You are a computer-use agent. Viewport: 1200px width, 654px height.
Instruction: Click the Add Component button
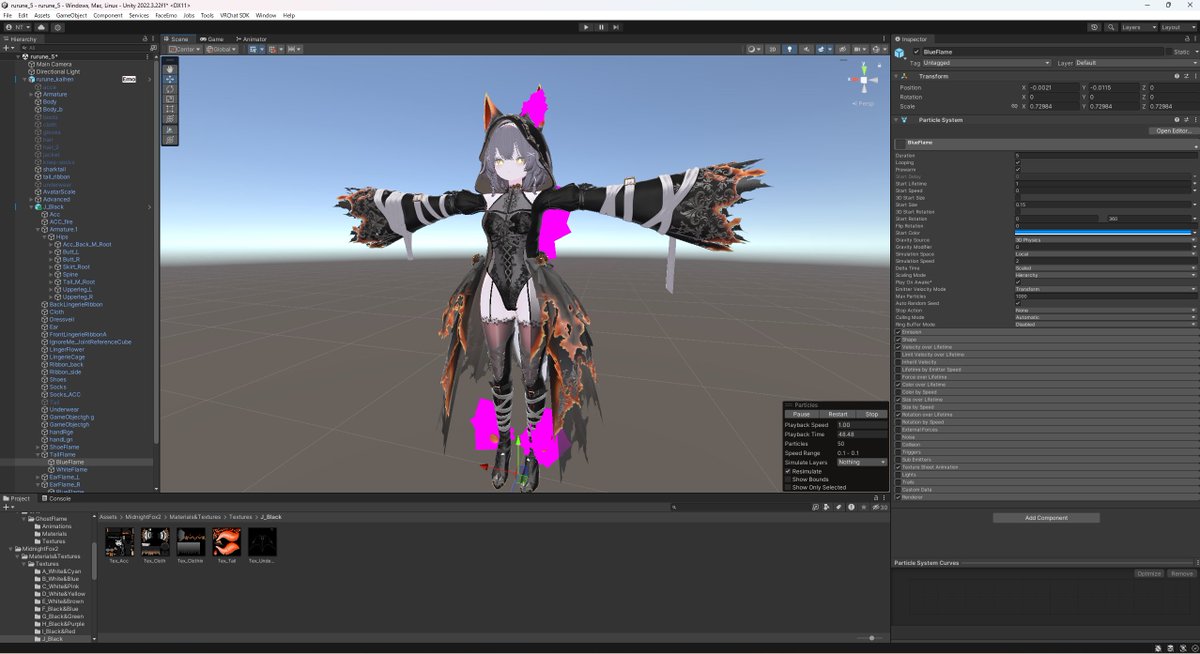[x=1046, y=518]
